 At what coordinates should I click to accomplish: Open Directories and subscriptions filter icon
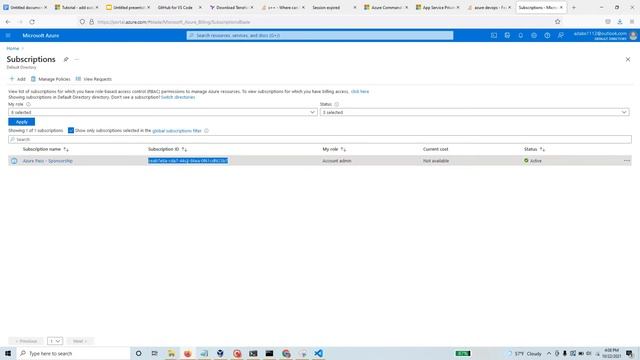pyautogui.click(x=507, y=36)
